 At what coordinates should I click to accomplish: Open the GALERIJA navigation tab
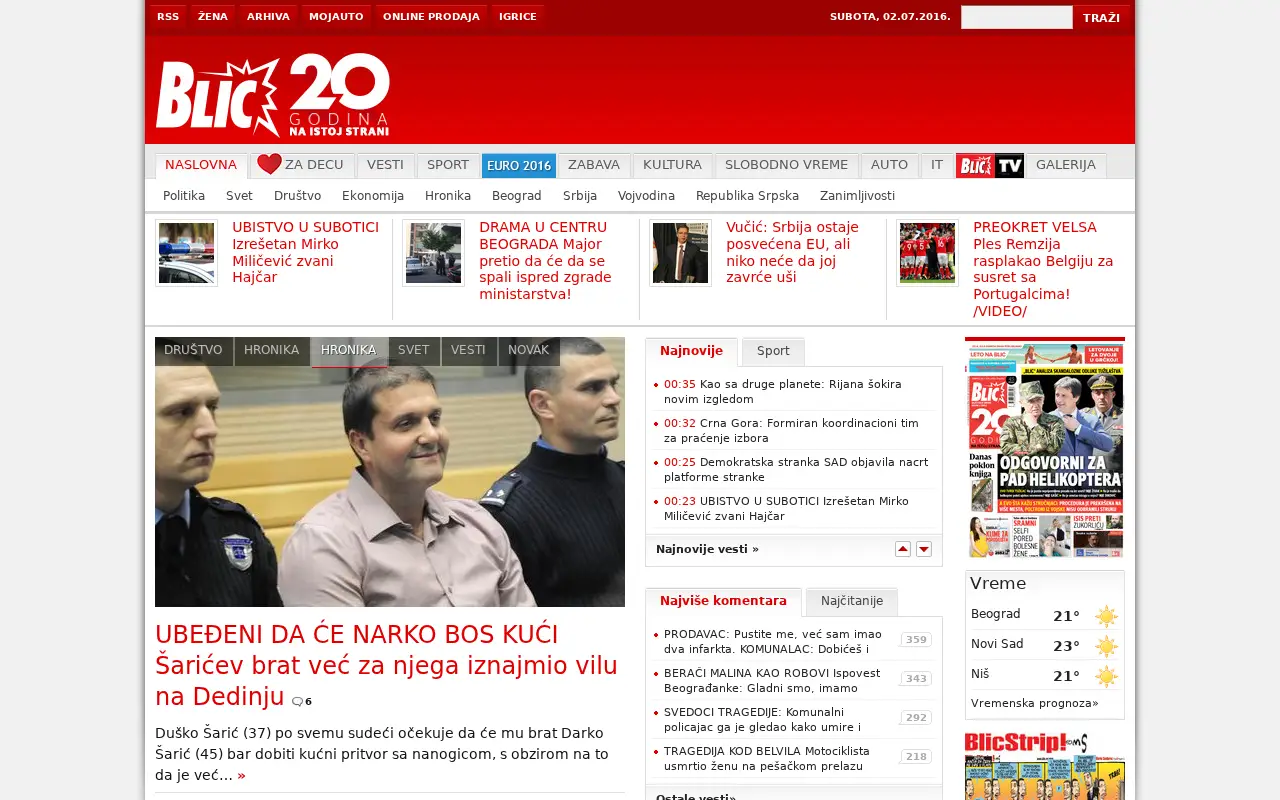tap(1066, 165)
